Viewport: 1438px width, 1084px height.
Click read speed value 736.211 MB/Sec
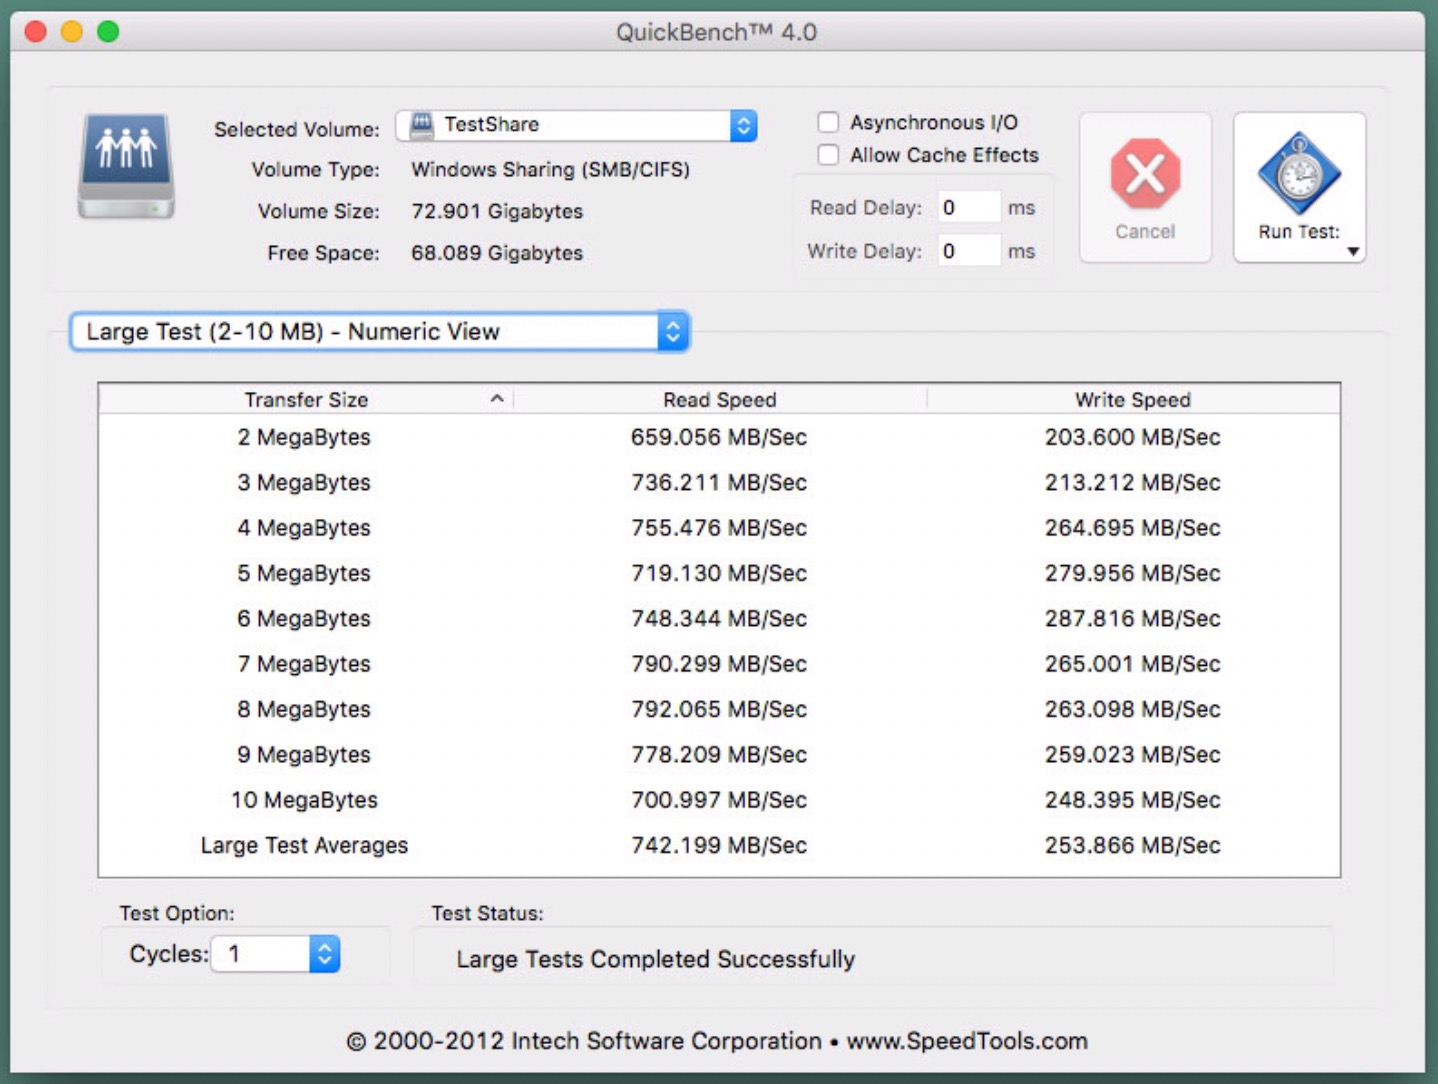coord(719,482)
